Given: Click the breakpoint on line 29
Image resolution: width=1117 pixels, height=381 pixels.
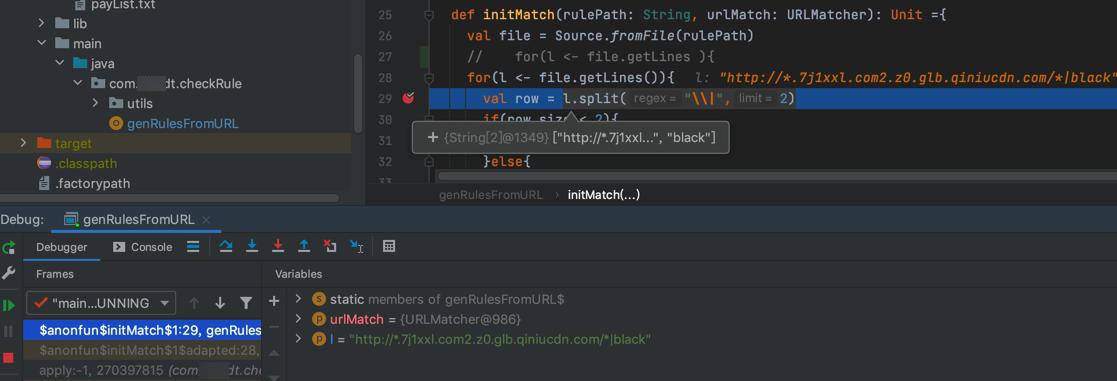Looking at the screenshot, I should (x=408, y=98).
